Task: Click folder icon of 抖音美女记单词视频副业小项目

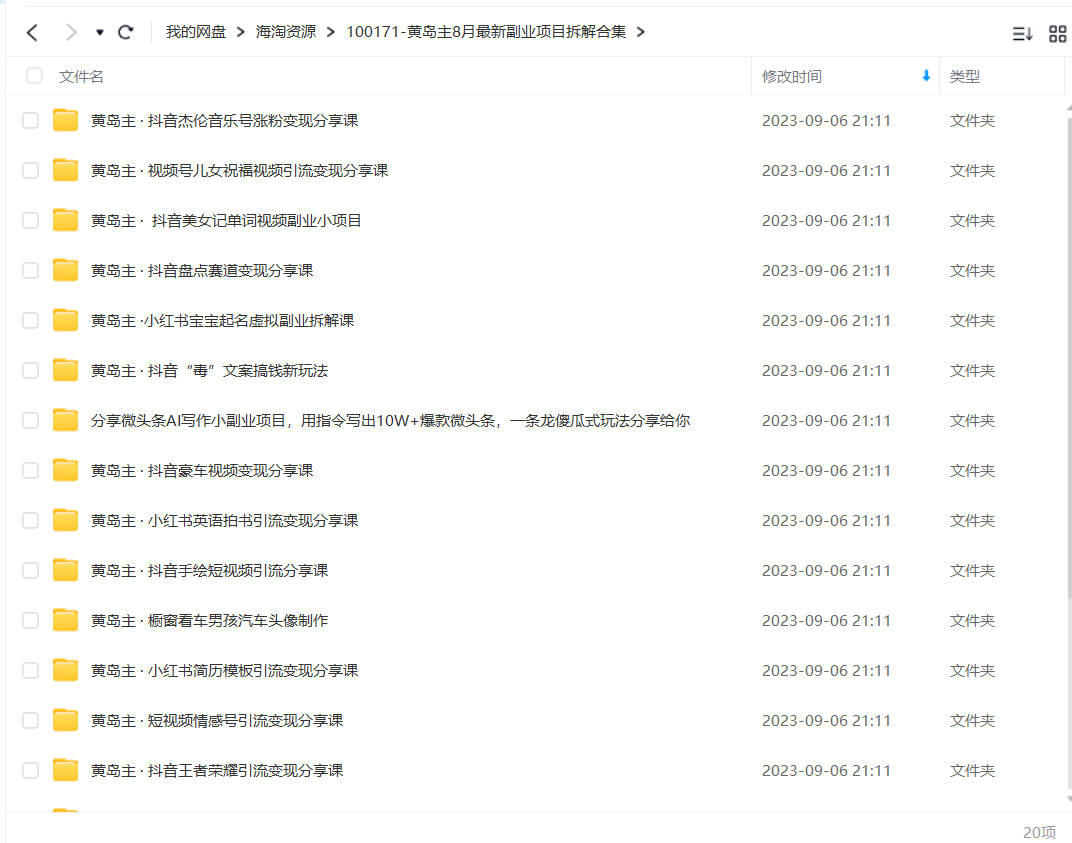Action: pos(66,220)
